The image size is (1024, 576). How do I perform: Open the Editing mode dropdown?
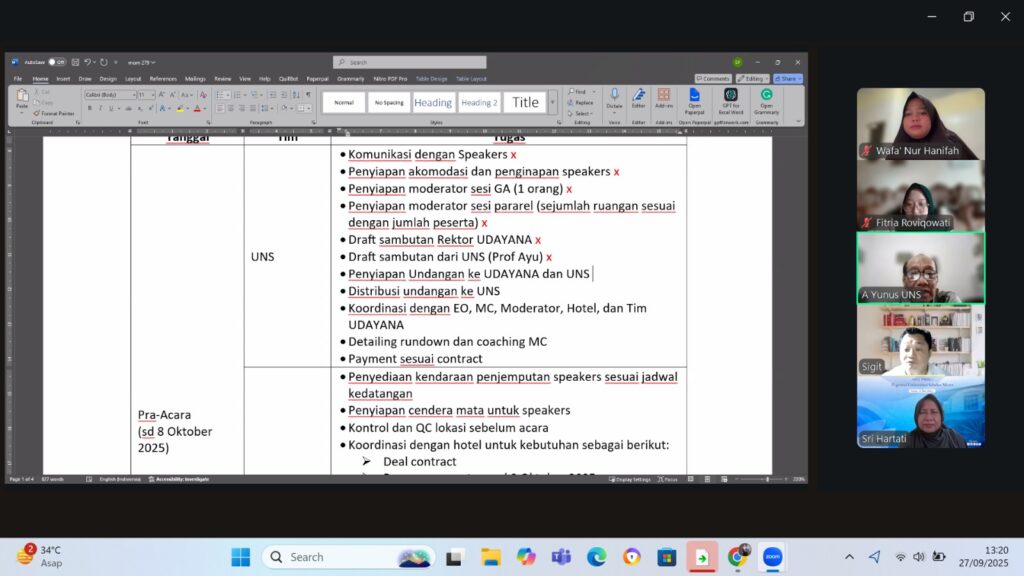pyautogui.click(x=753, y=78)
